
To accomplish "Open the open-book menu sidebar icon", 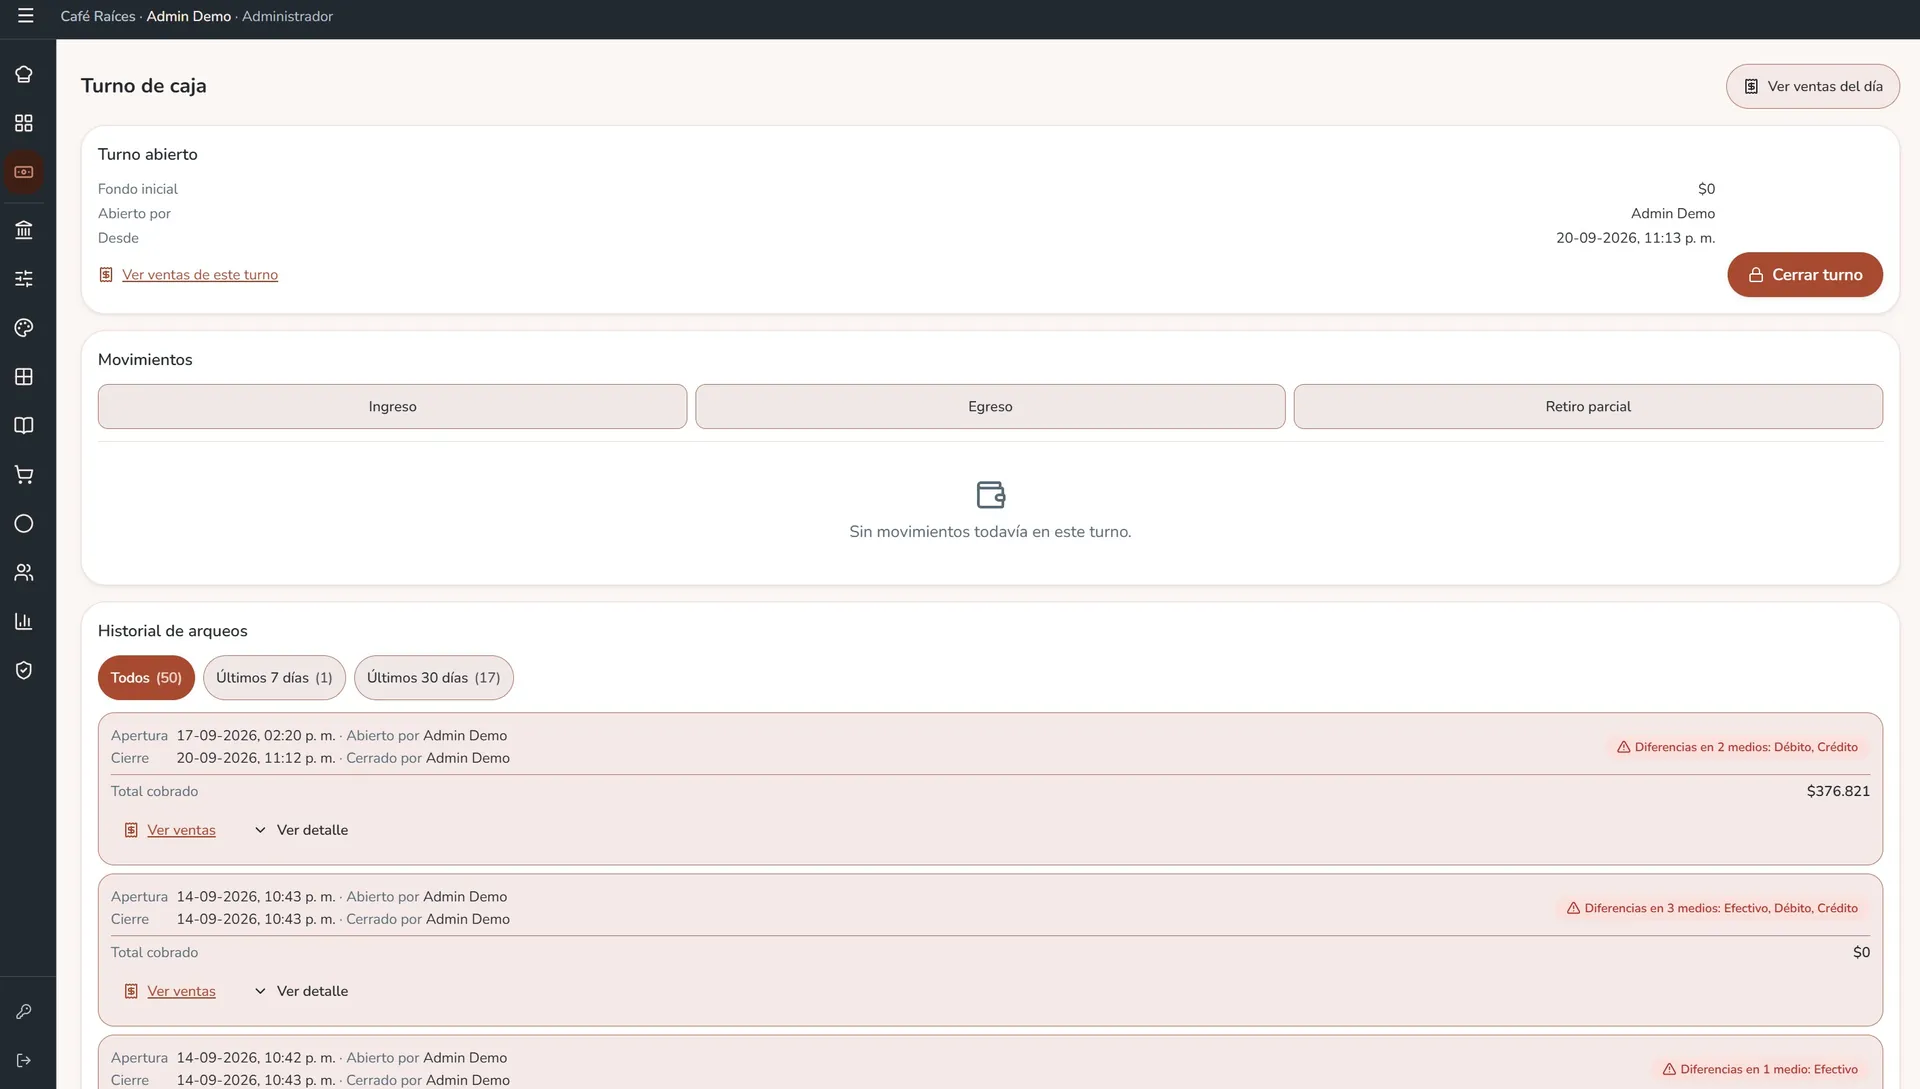I will click(x=24, y=426).
